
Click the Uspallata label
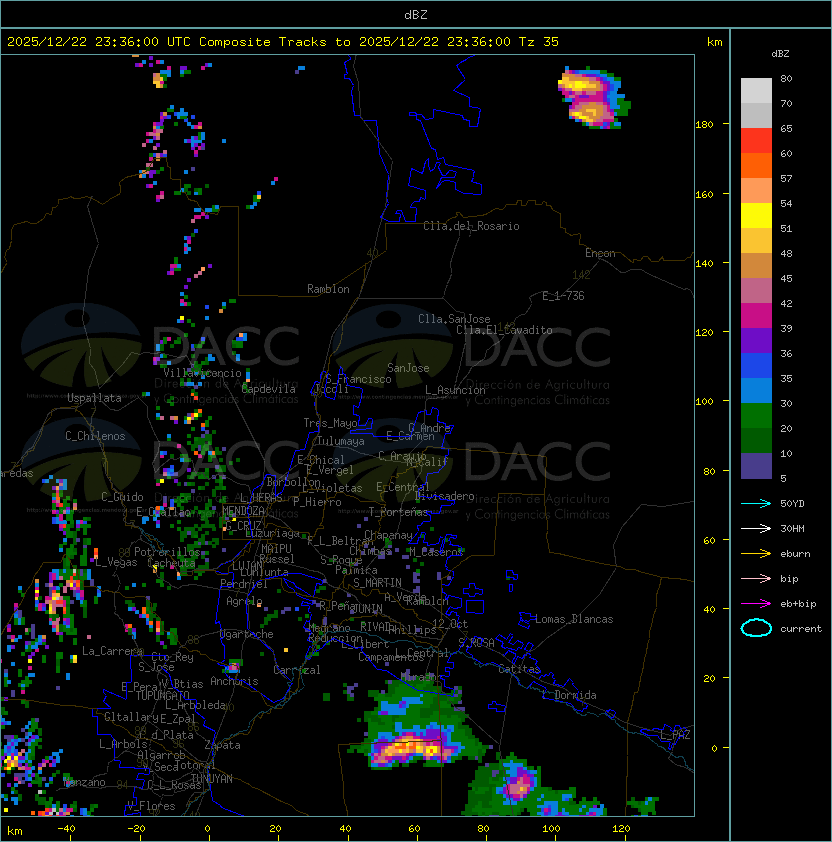click(95, 398)
